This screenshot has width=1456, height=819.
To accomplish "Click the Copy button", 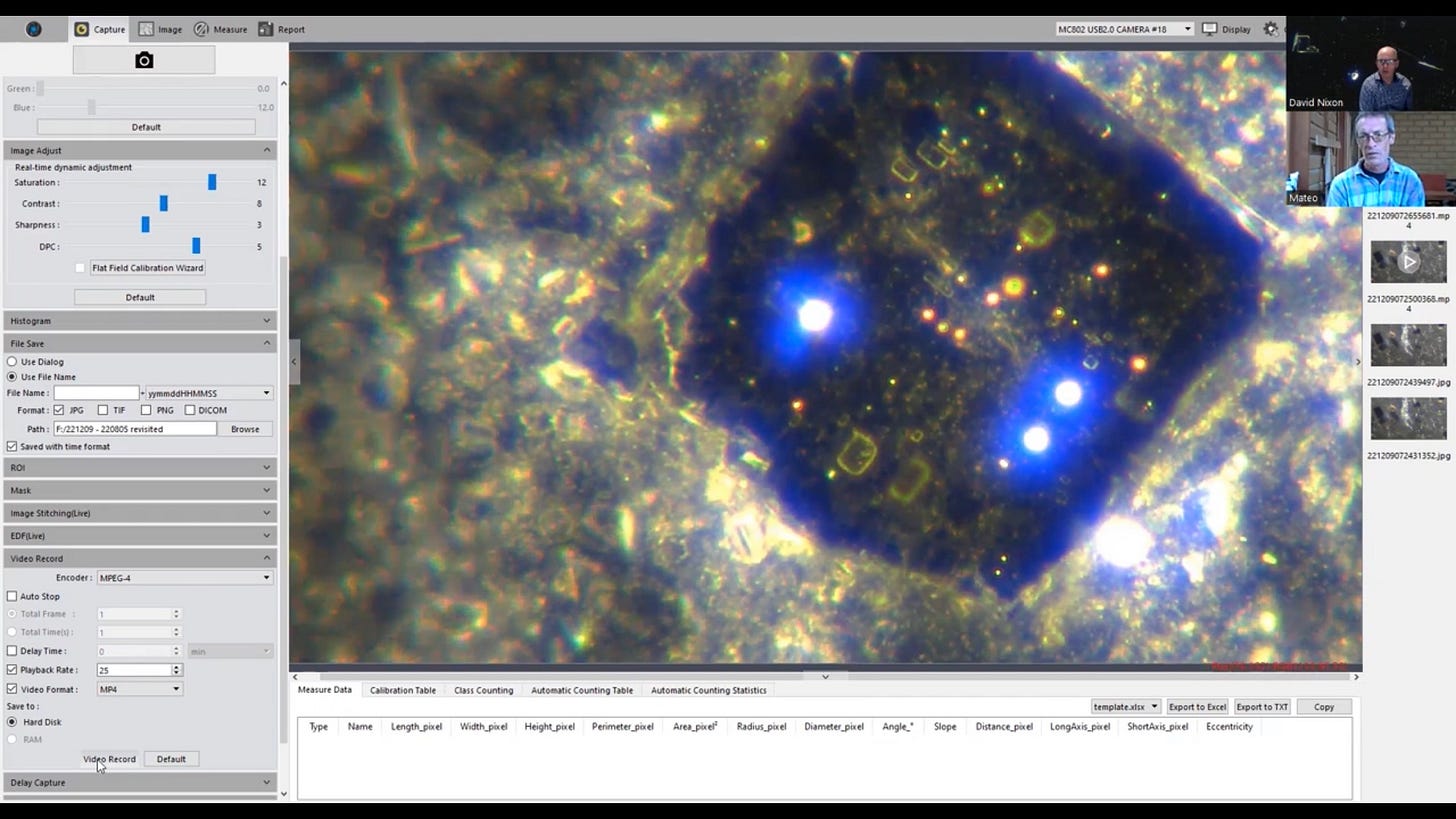I will point(1323,707).
